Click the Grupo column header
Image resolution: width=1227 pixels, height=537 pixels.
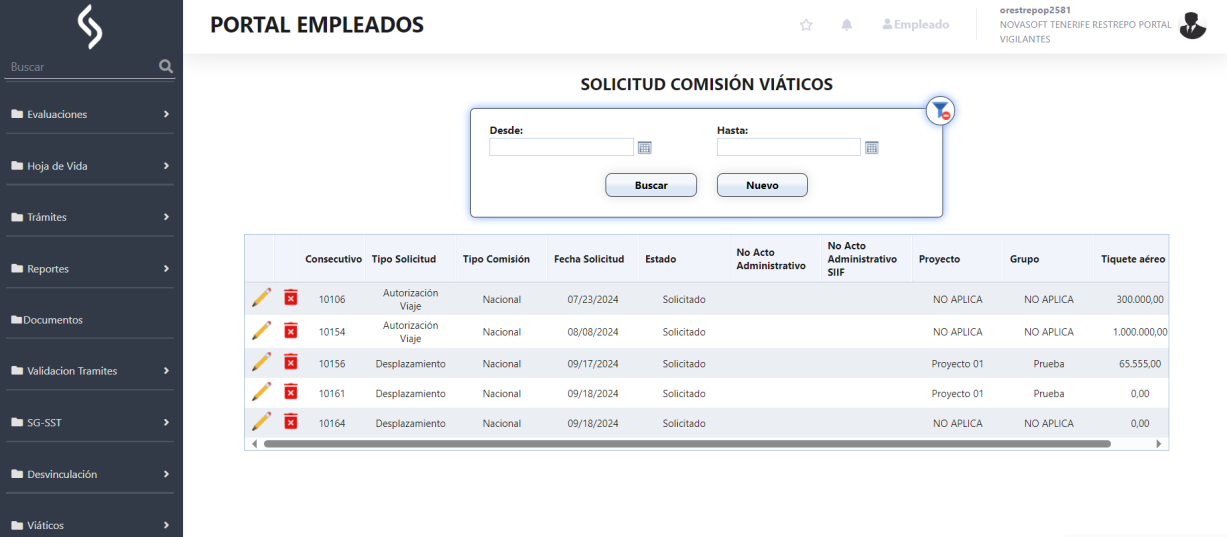coord(1024,259)
